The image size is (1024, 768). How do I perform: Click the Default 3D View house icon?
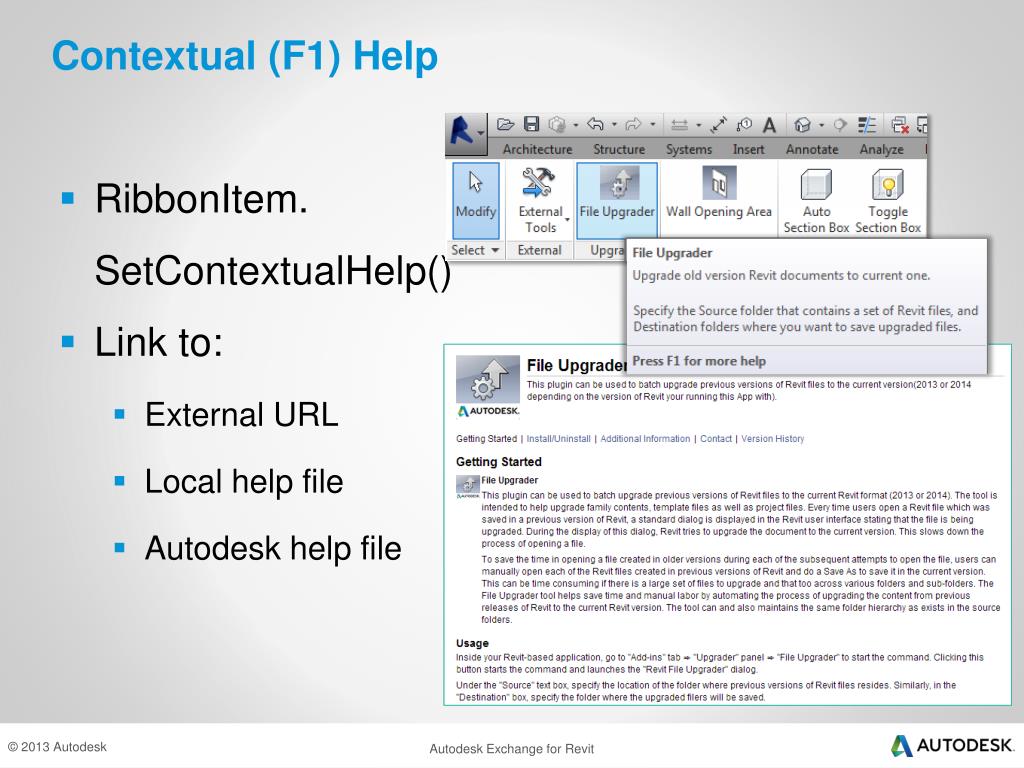(803, 124)
